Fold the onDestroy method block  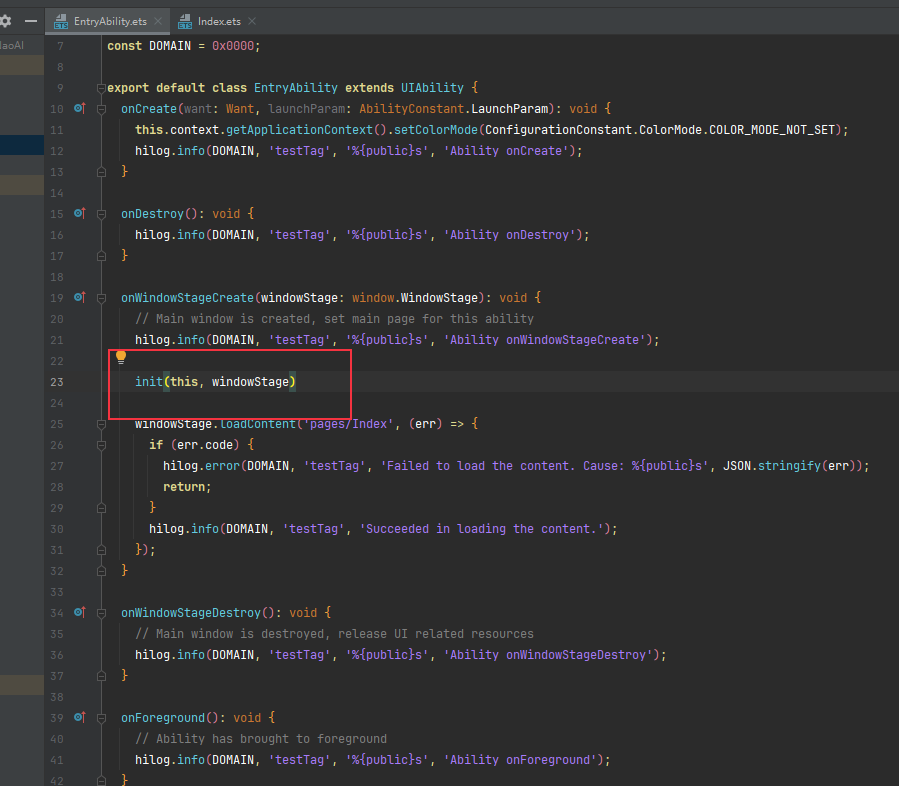coord(101,214)
